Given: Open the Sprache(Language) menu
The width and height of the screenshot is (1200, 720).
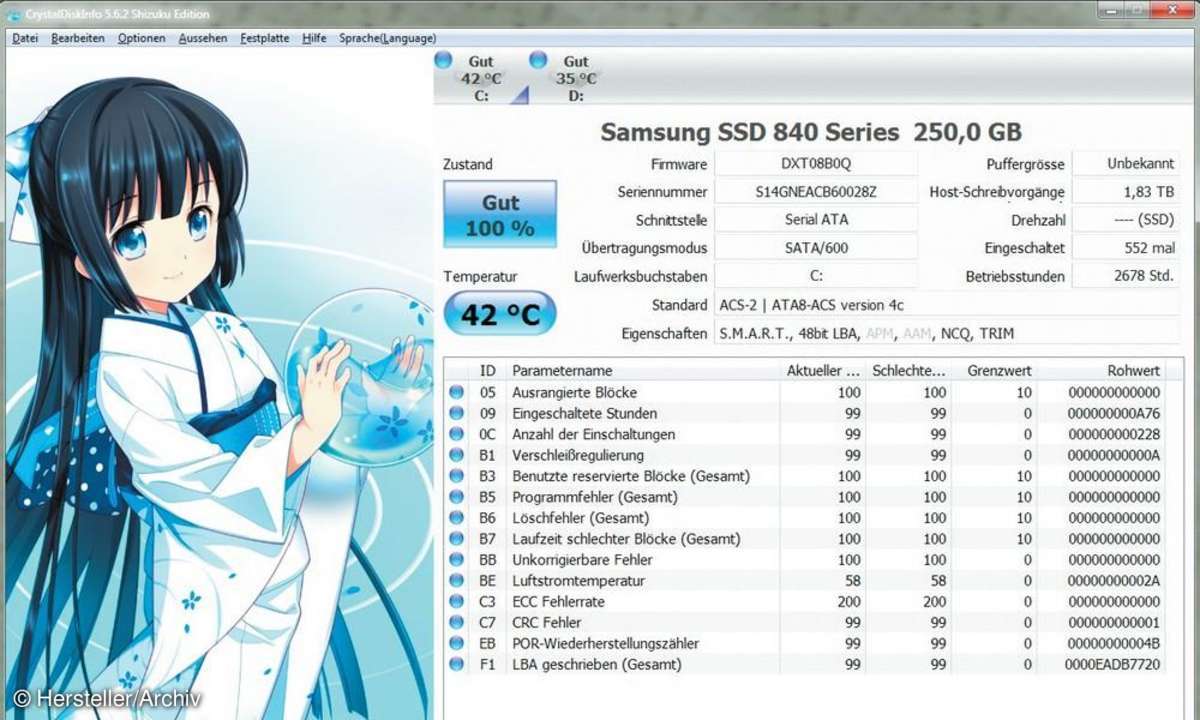Looking at the screenshot, I should (x=387, y=38).
